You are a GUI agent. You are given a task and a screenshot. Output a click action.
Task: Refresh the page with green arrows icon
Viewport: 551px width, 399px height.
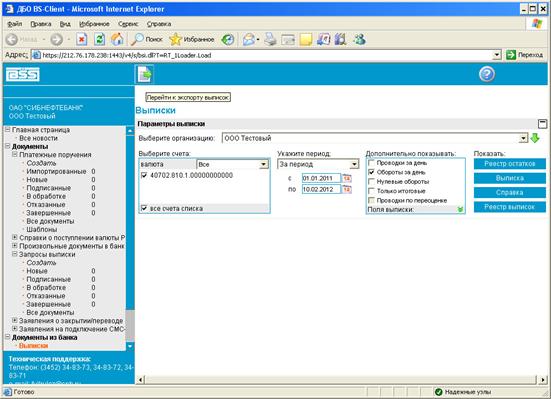click(x=100, y=39)
